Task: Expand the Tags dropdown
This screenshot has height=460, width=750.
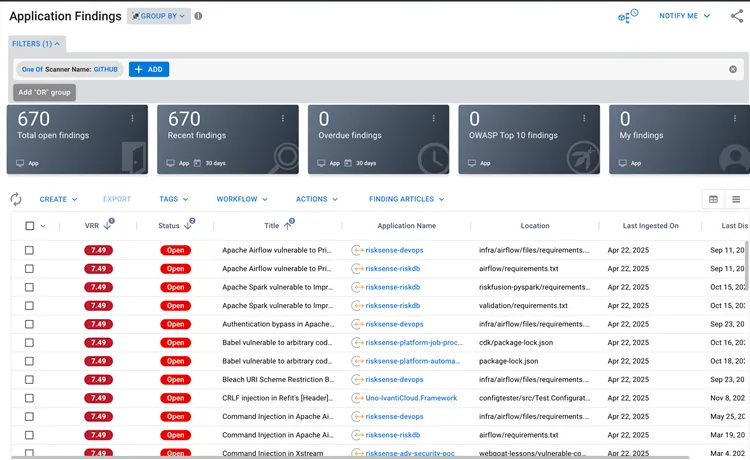Action: tap(174, 199)
